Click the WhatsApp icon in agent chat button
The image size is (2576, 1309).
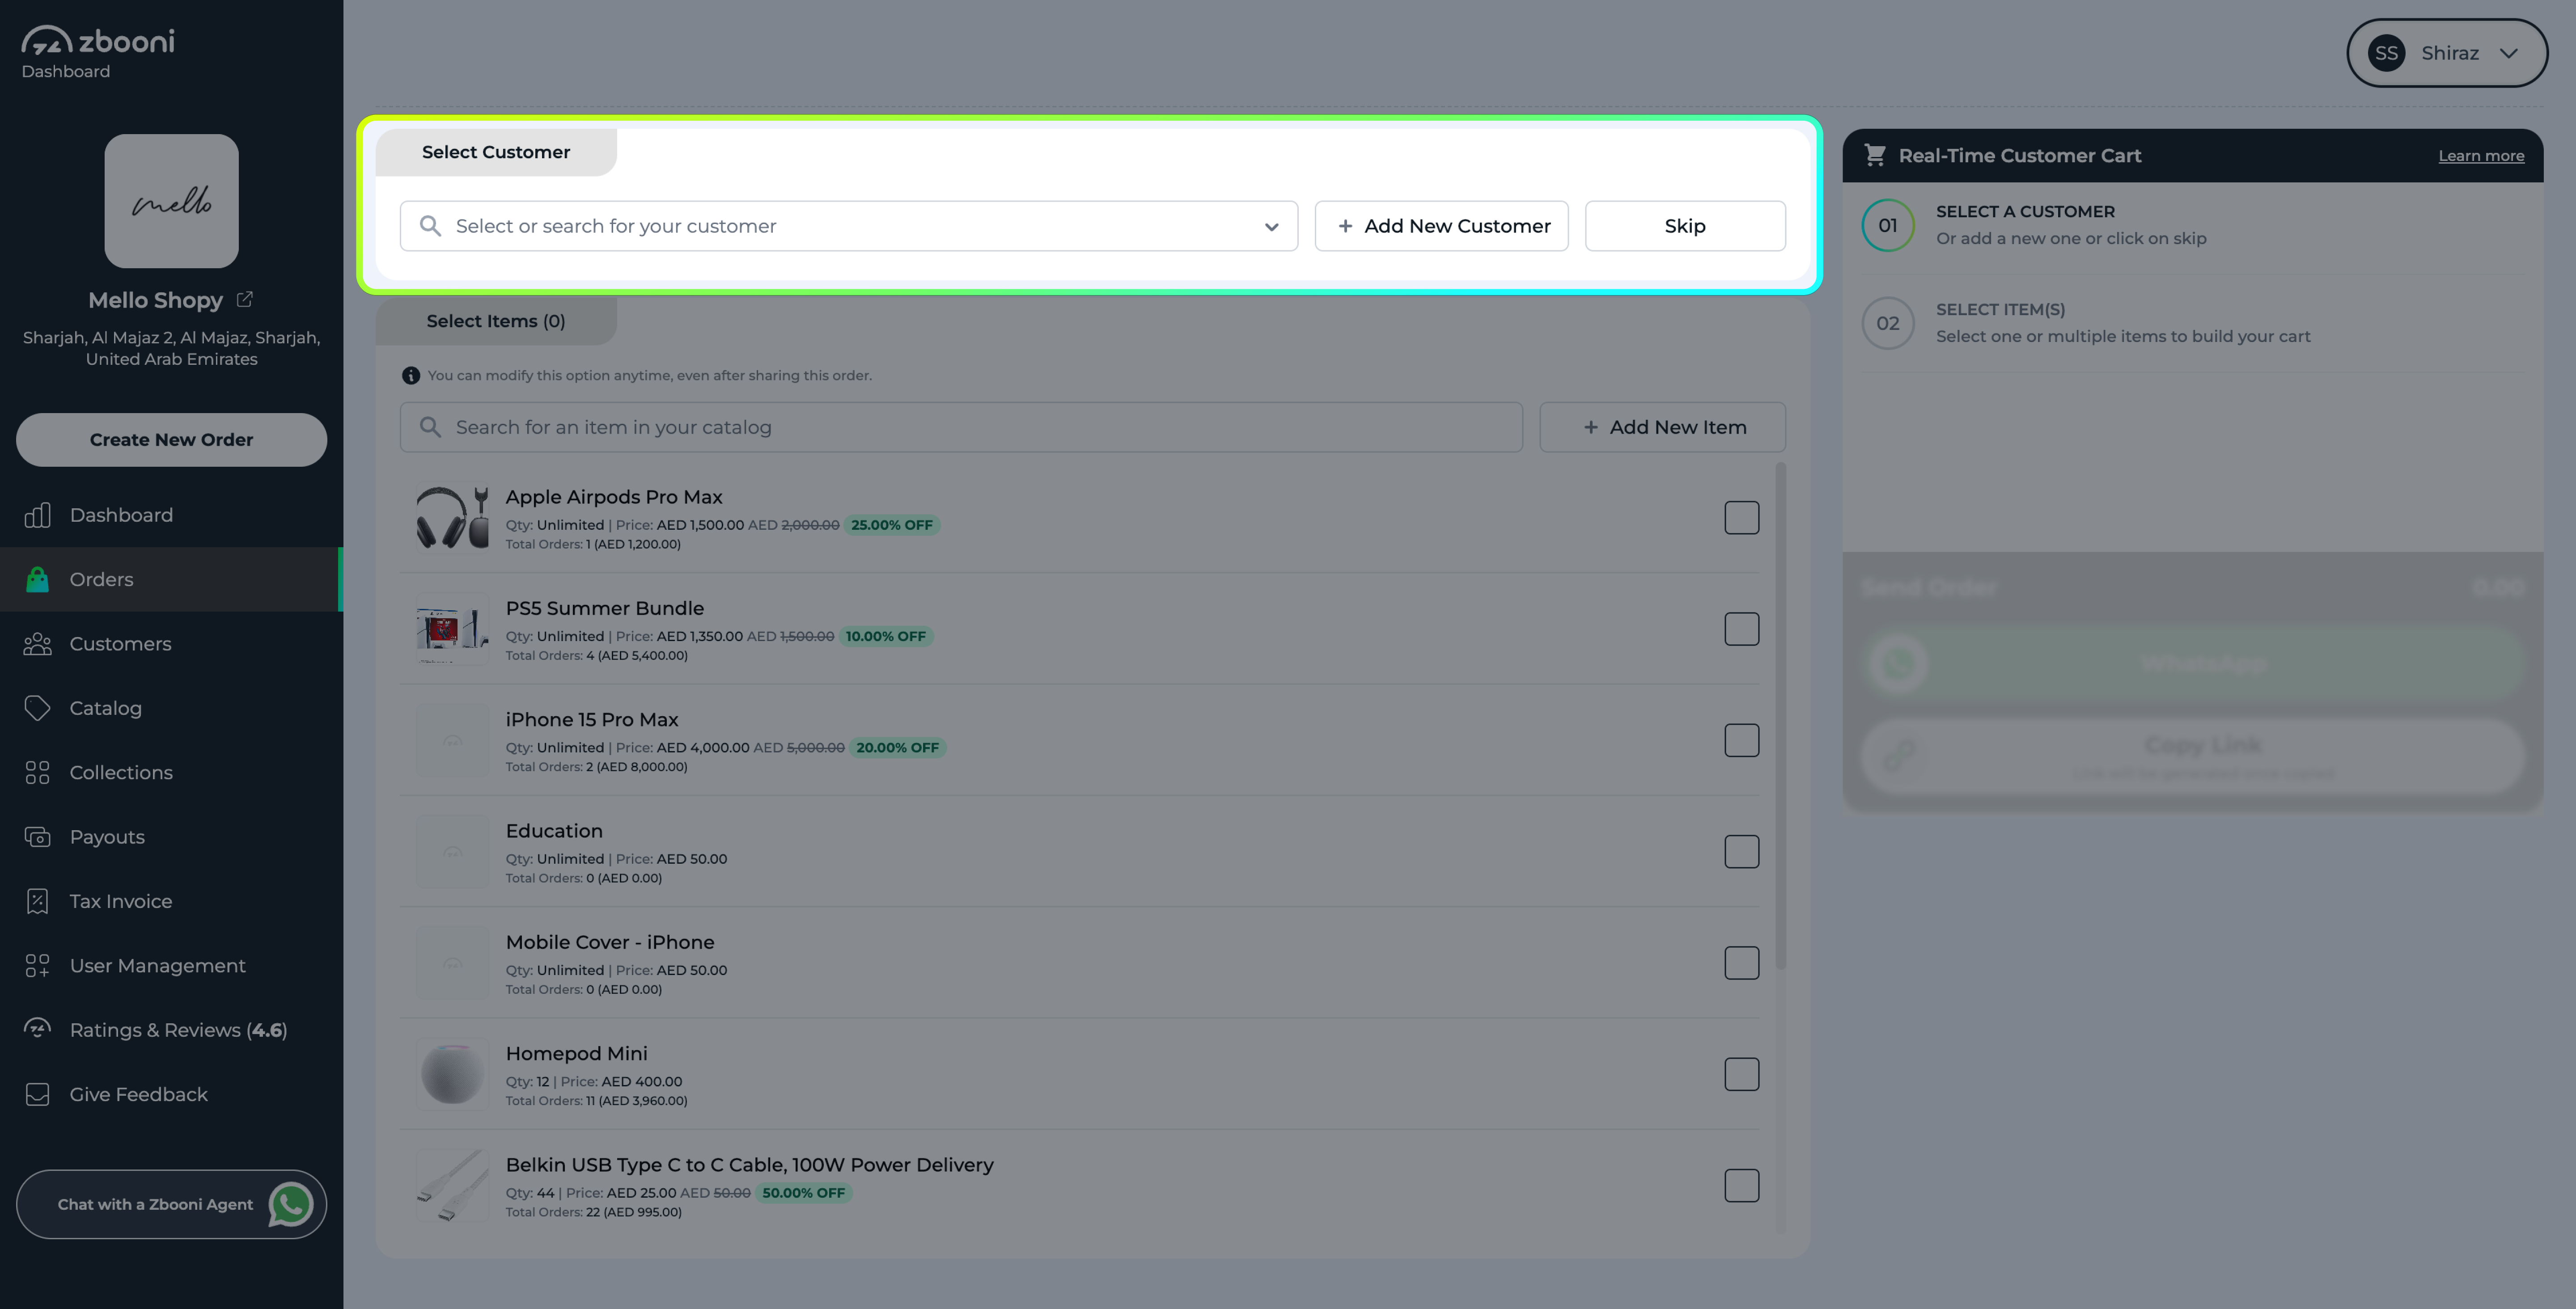[291, 1204]
